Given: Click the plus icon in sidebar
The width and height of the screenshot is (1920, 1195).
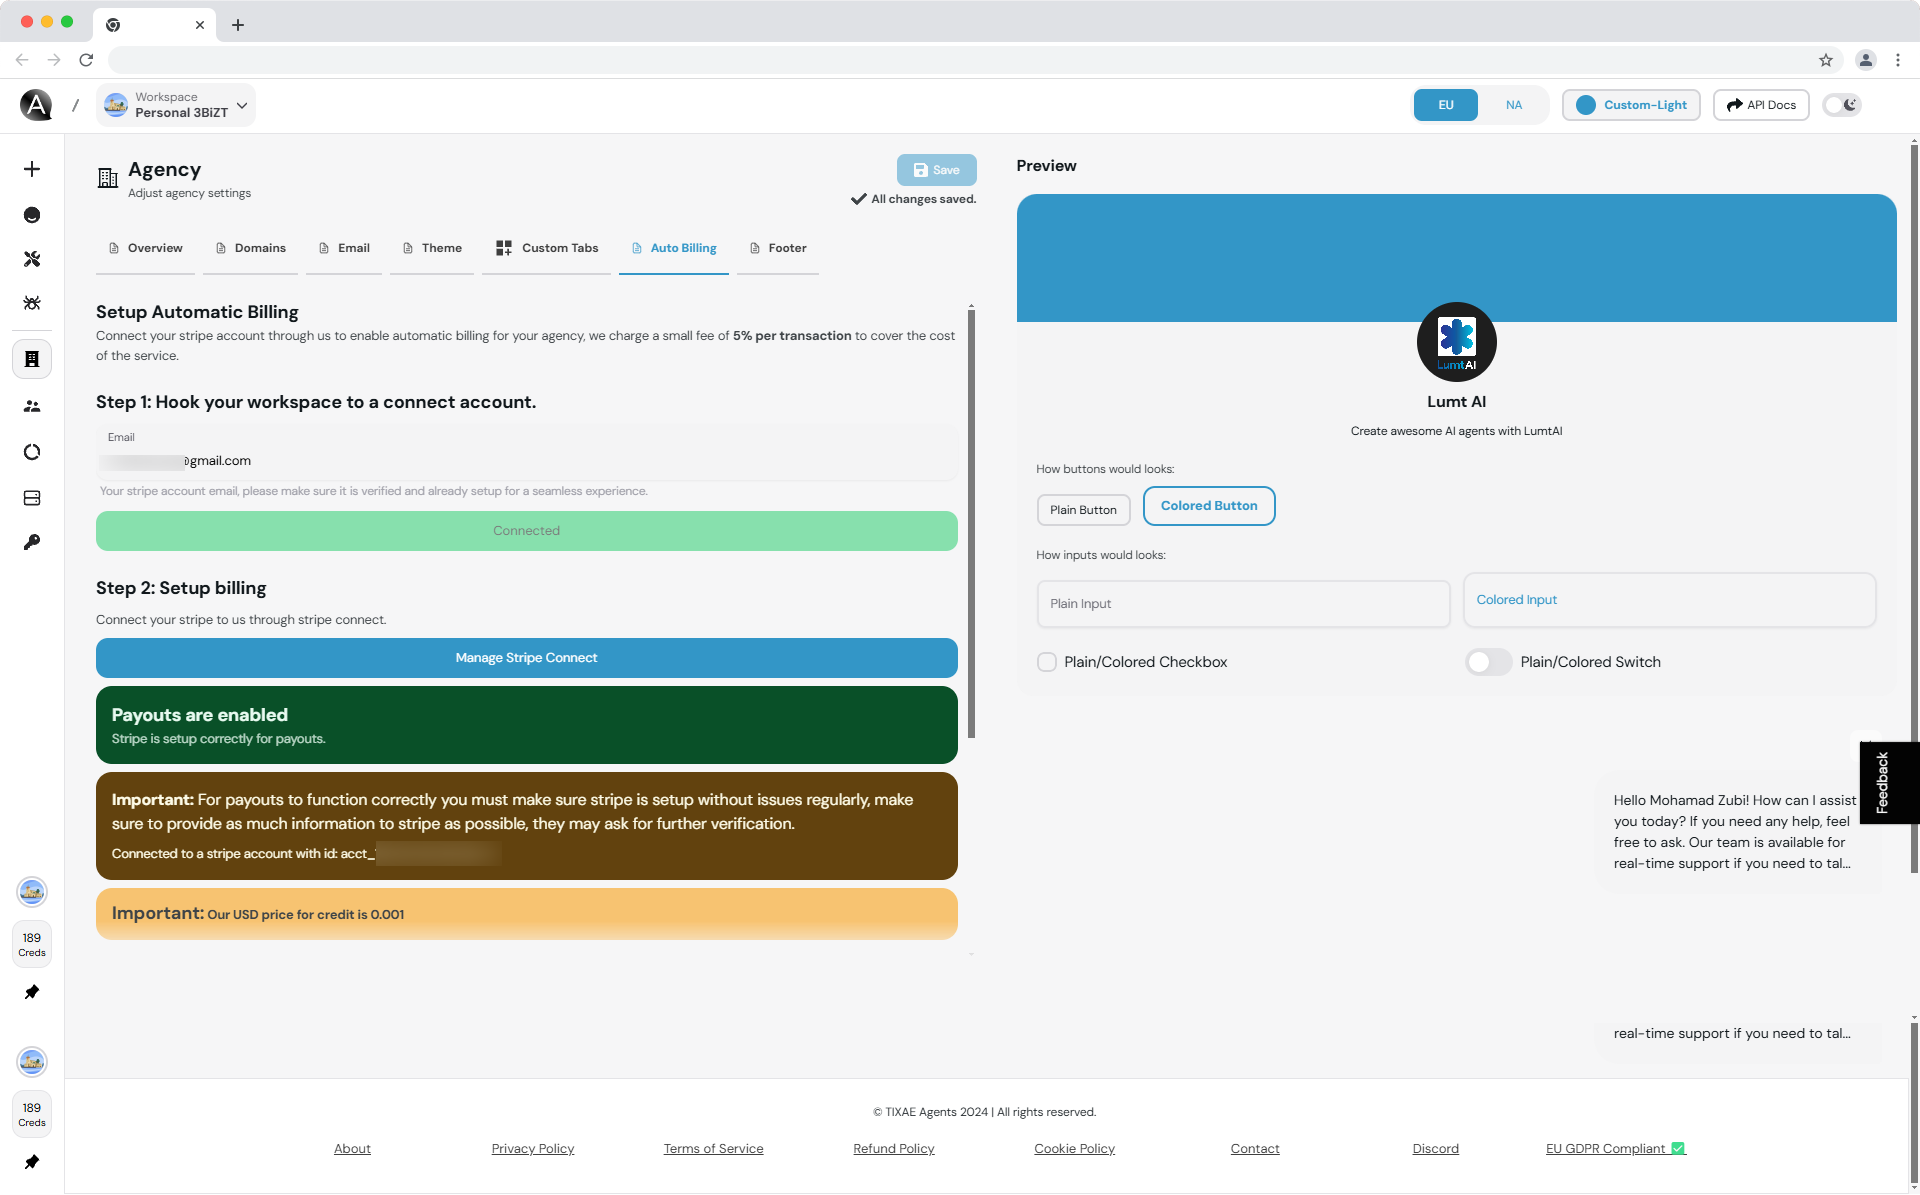Looking at the screenshot, I should (32, 169).
